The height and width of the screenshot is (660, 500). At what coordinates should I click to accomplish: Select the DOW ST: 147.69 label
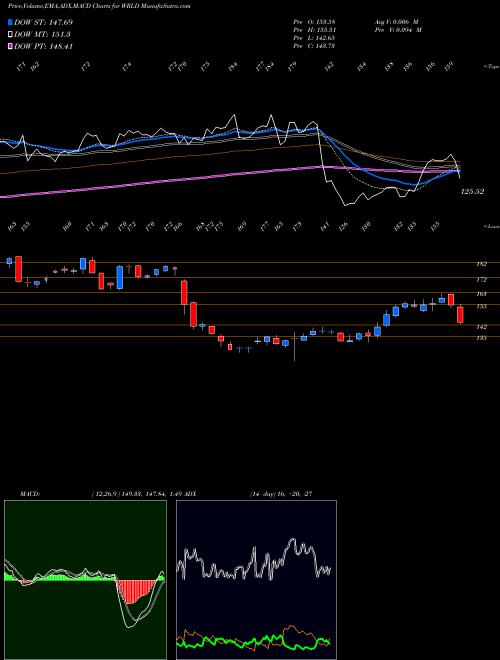coord(43,22)
